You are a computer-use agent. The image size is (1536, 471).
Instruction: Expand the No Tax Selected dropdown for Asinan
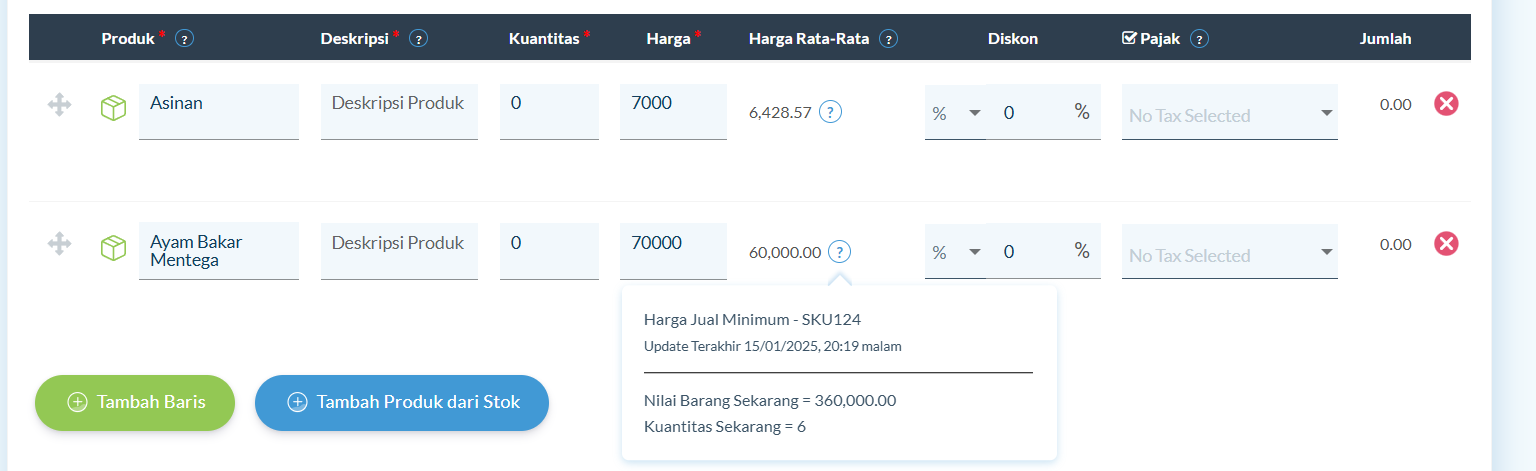click(1230, 112)
